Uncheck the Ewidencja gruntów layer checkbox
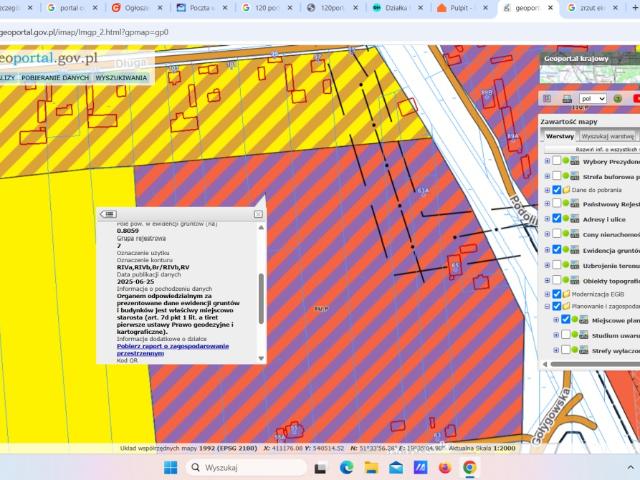The height and width of the screenshot is (480, 640). (x=557, y=249)
